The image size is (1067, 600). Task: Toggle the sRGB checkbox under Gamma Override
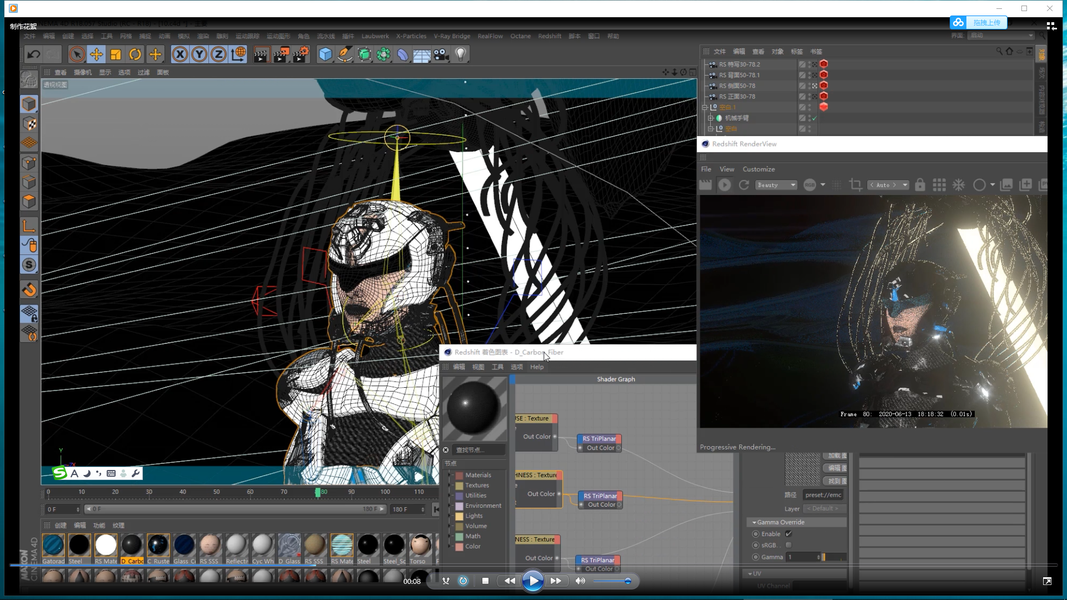click(x=789, y=545)
